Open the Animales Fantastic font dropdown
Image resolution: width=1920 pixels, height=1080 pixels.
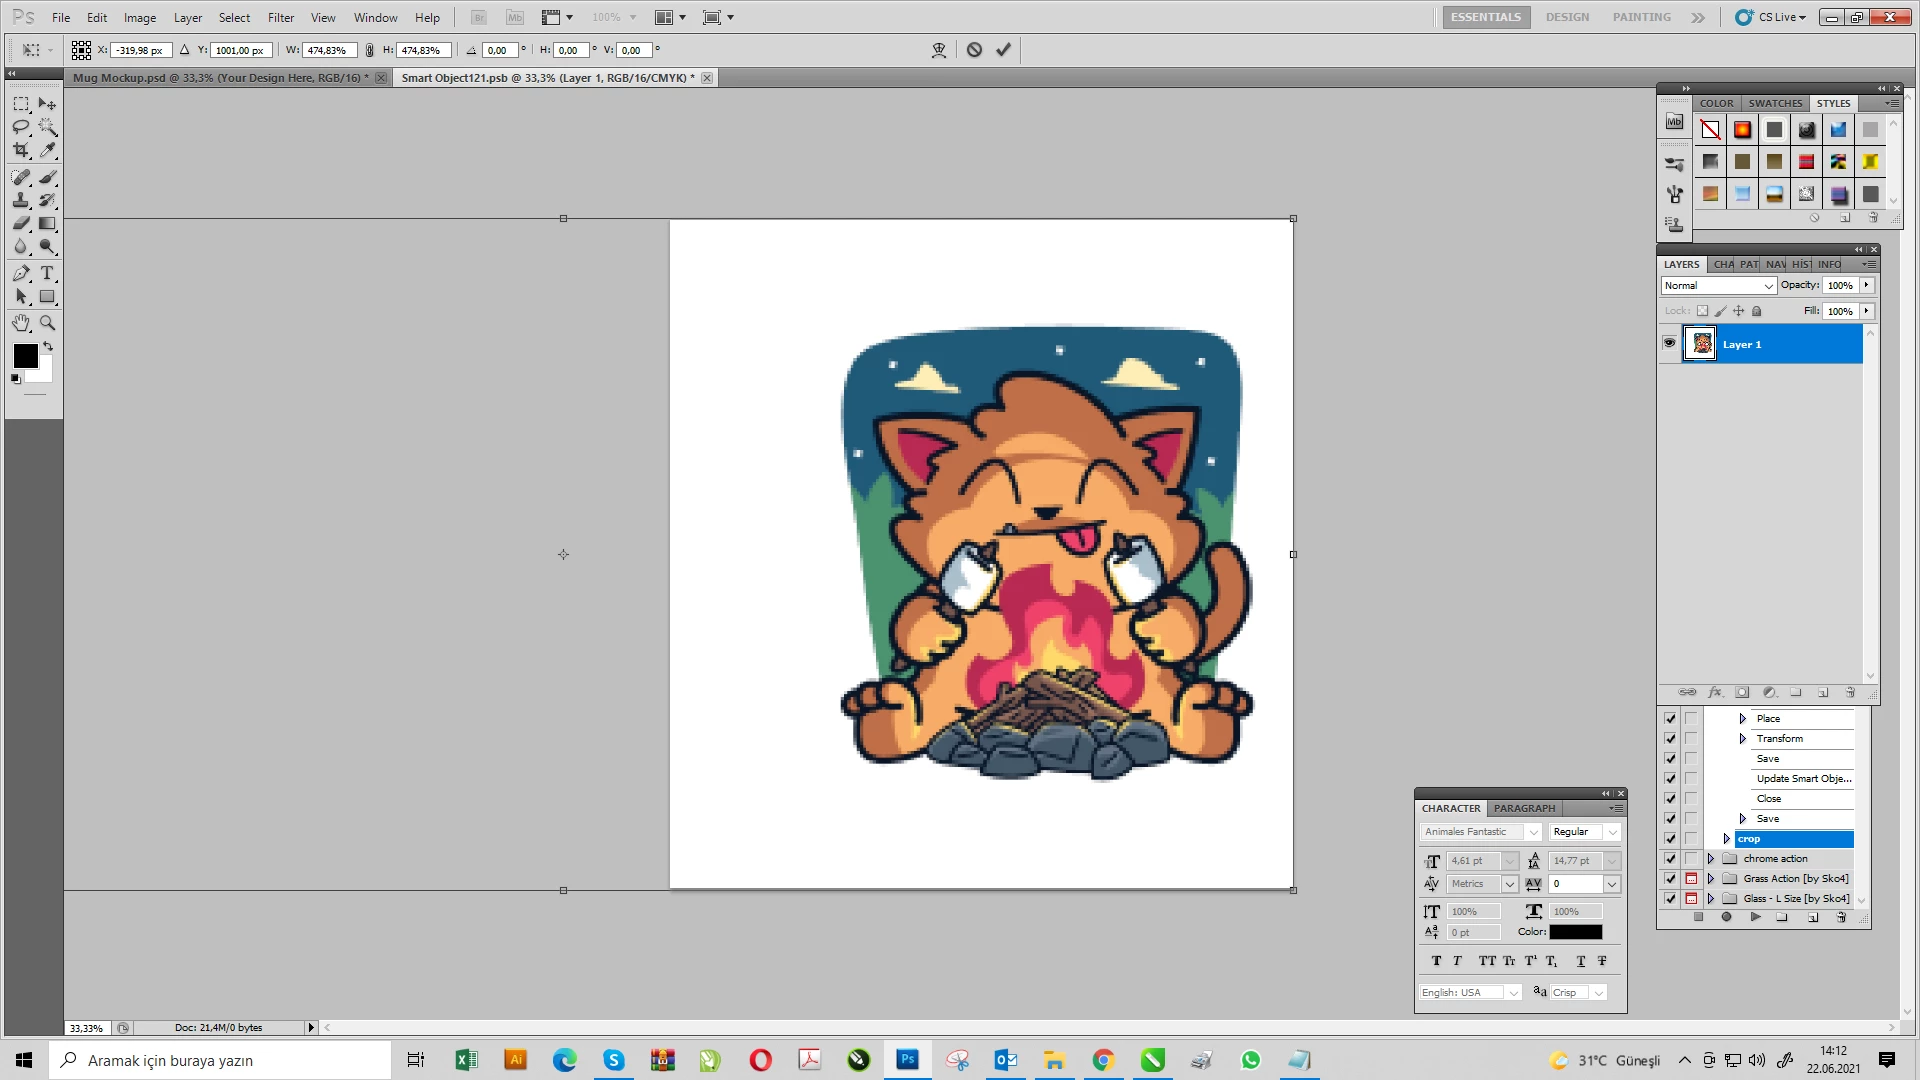tap(1533, 832)
